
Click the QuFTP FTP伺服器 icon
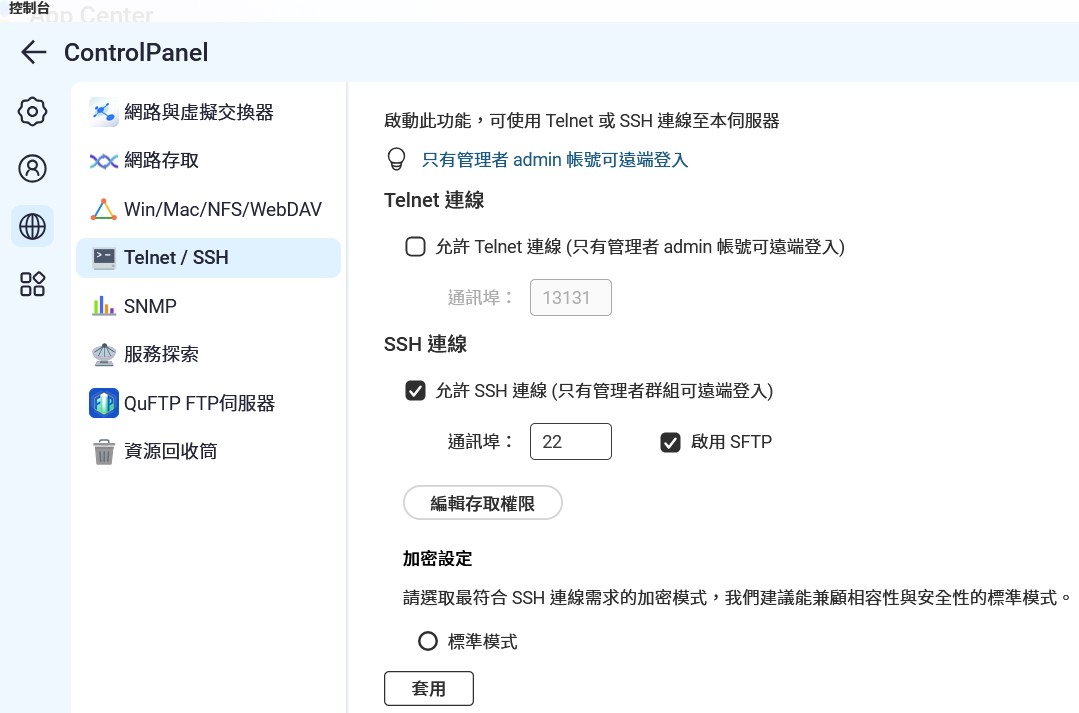[104, 403]
